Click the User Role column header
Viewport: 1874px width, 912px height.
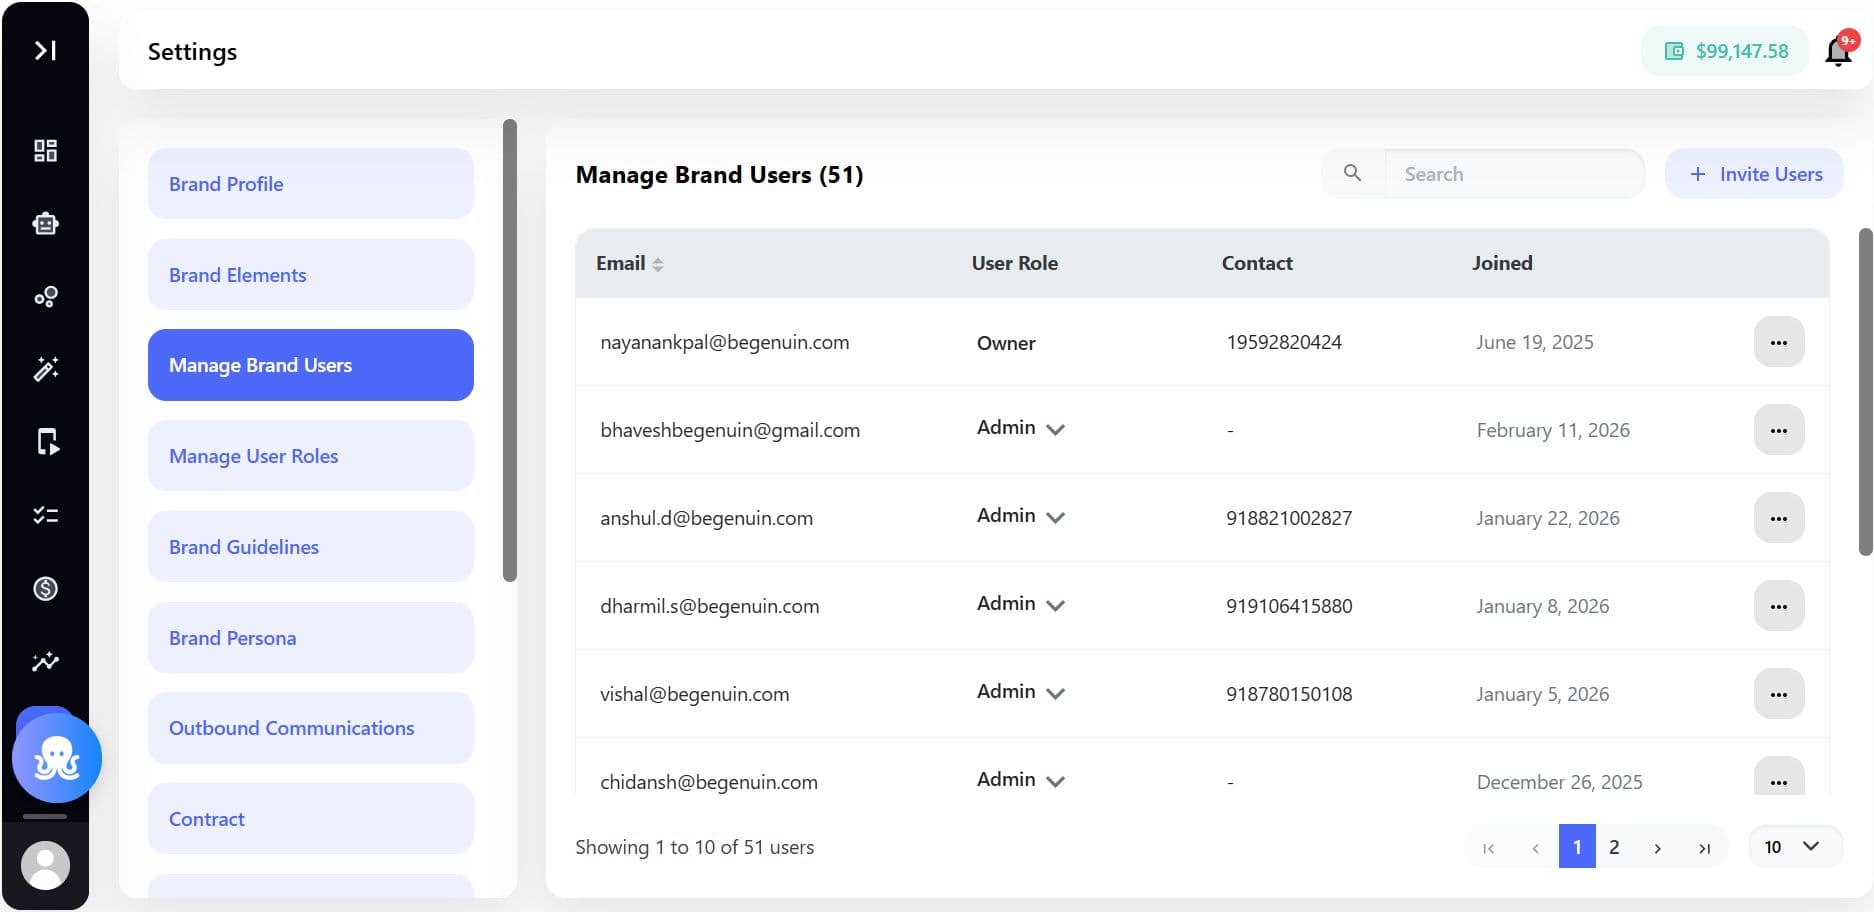[x=1014, y=263]
